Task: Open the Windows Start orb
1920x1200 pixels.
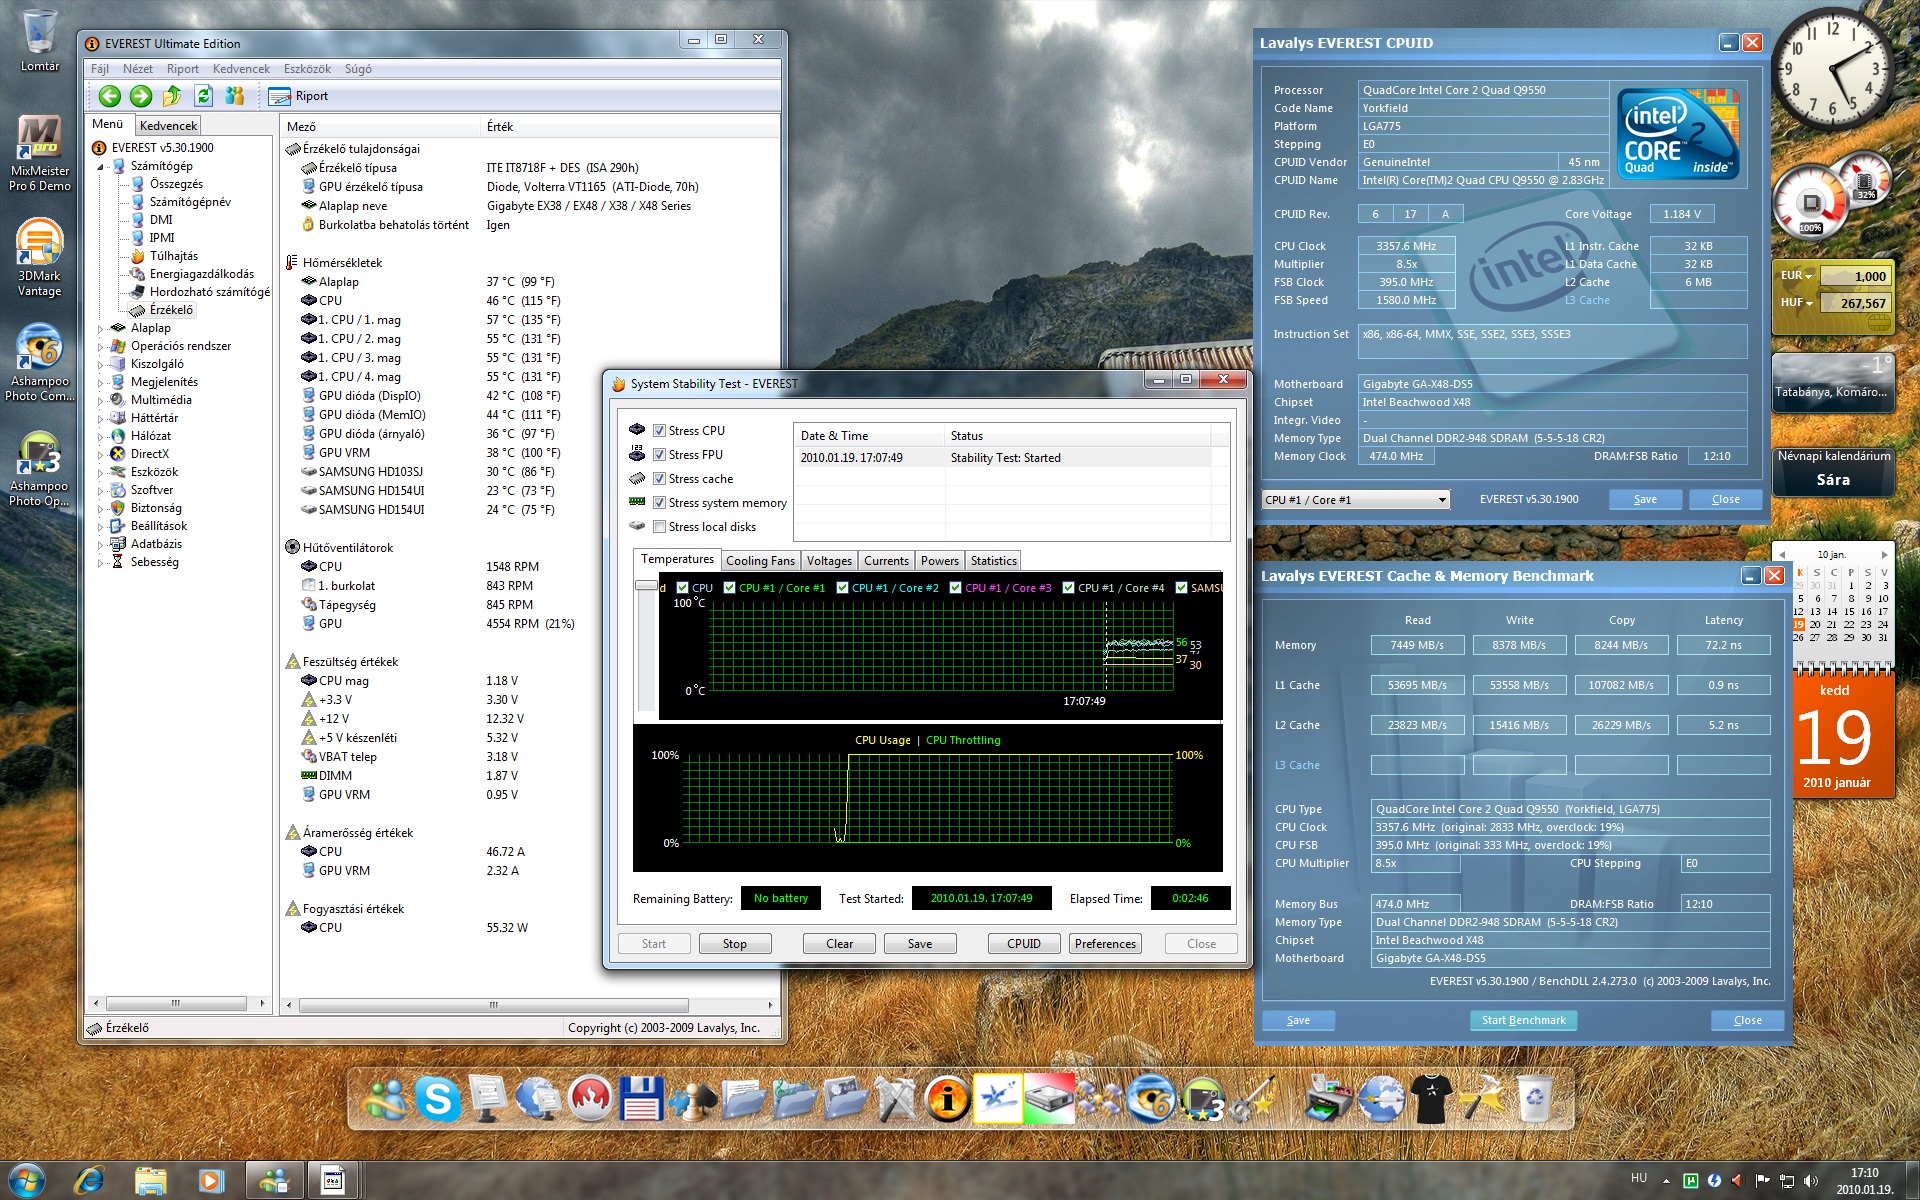Action: pos(27,1181)
